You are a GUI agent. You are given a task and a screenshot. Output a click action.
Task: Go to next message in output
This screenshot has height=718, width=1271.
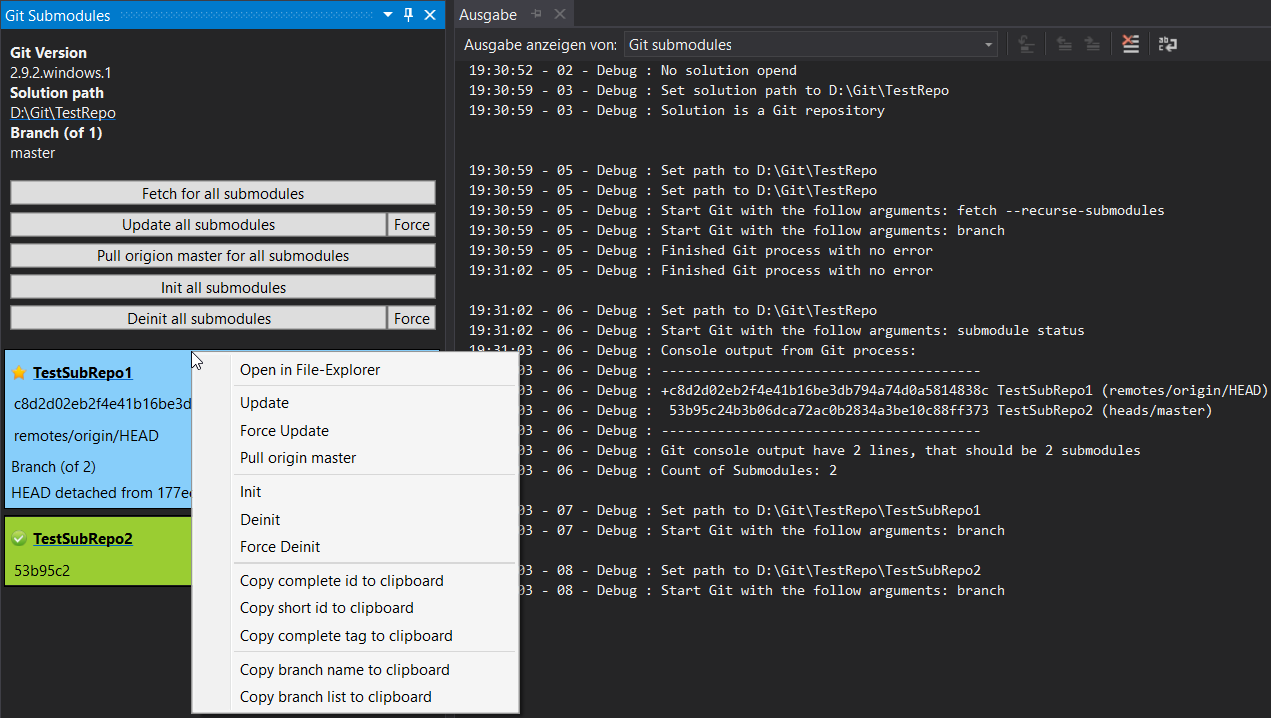pyautogui.click(x=1092, y=44)
